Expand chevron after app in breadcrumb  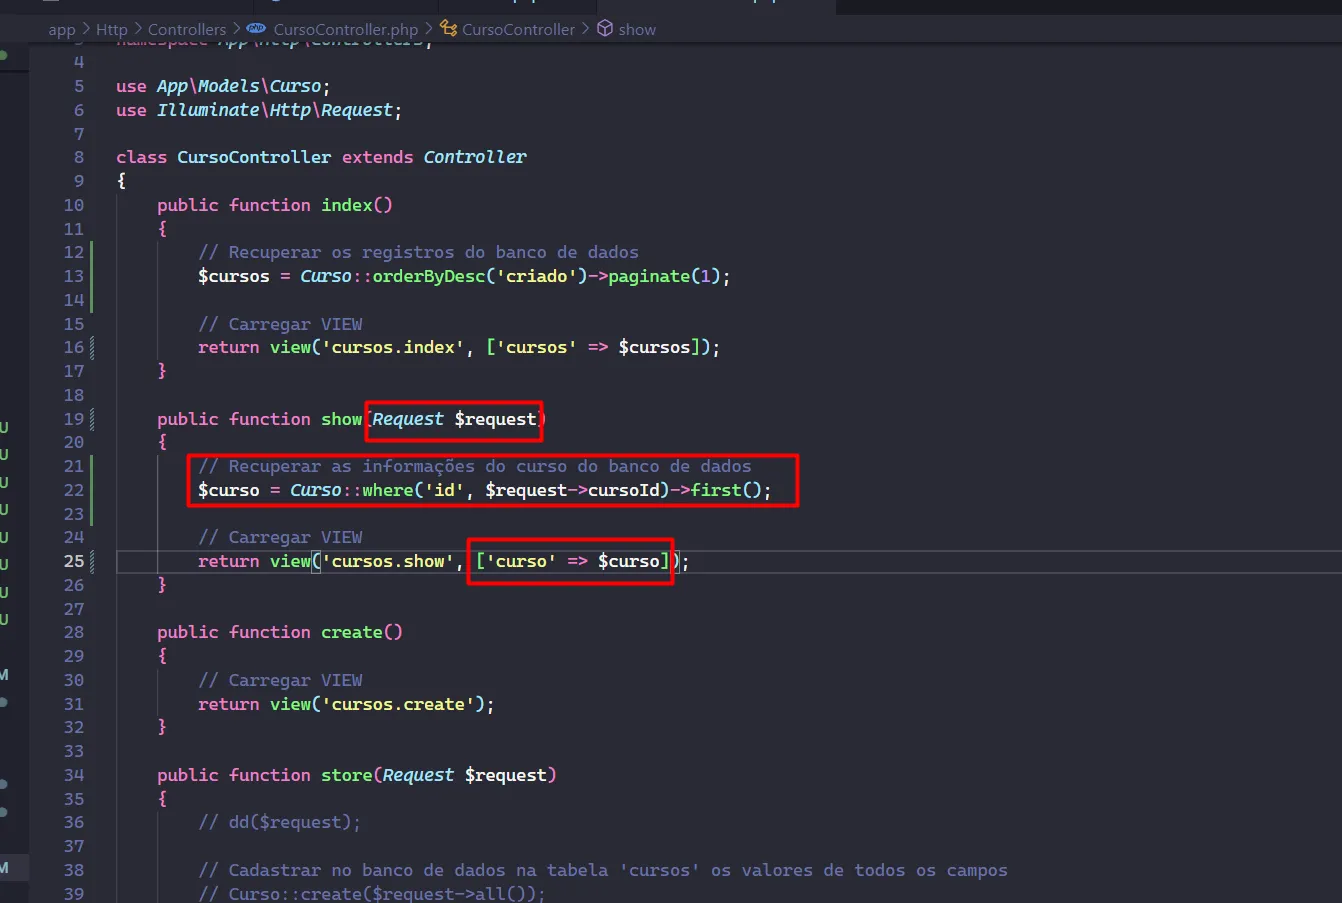pos(86,29)
